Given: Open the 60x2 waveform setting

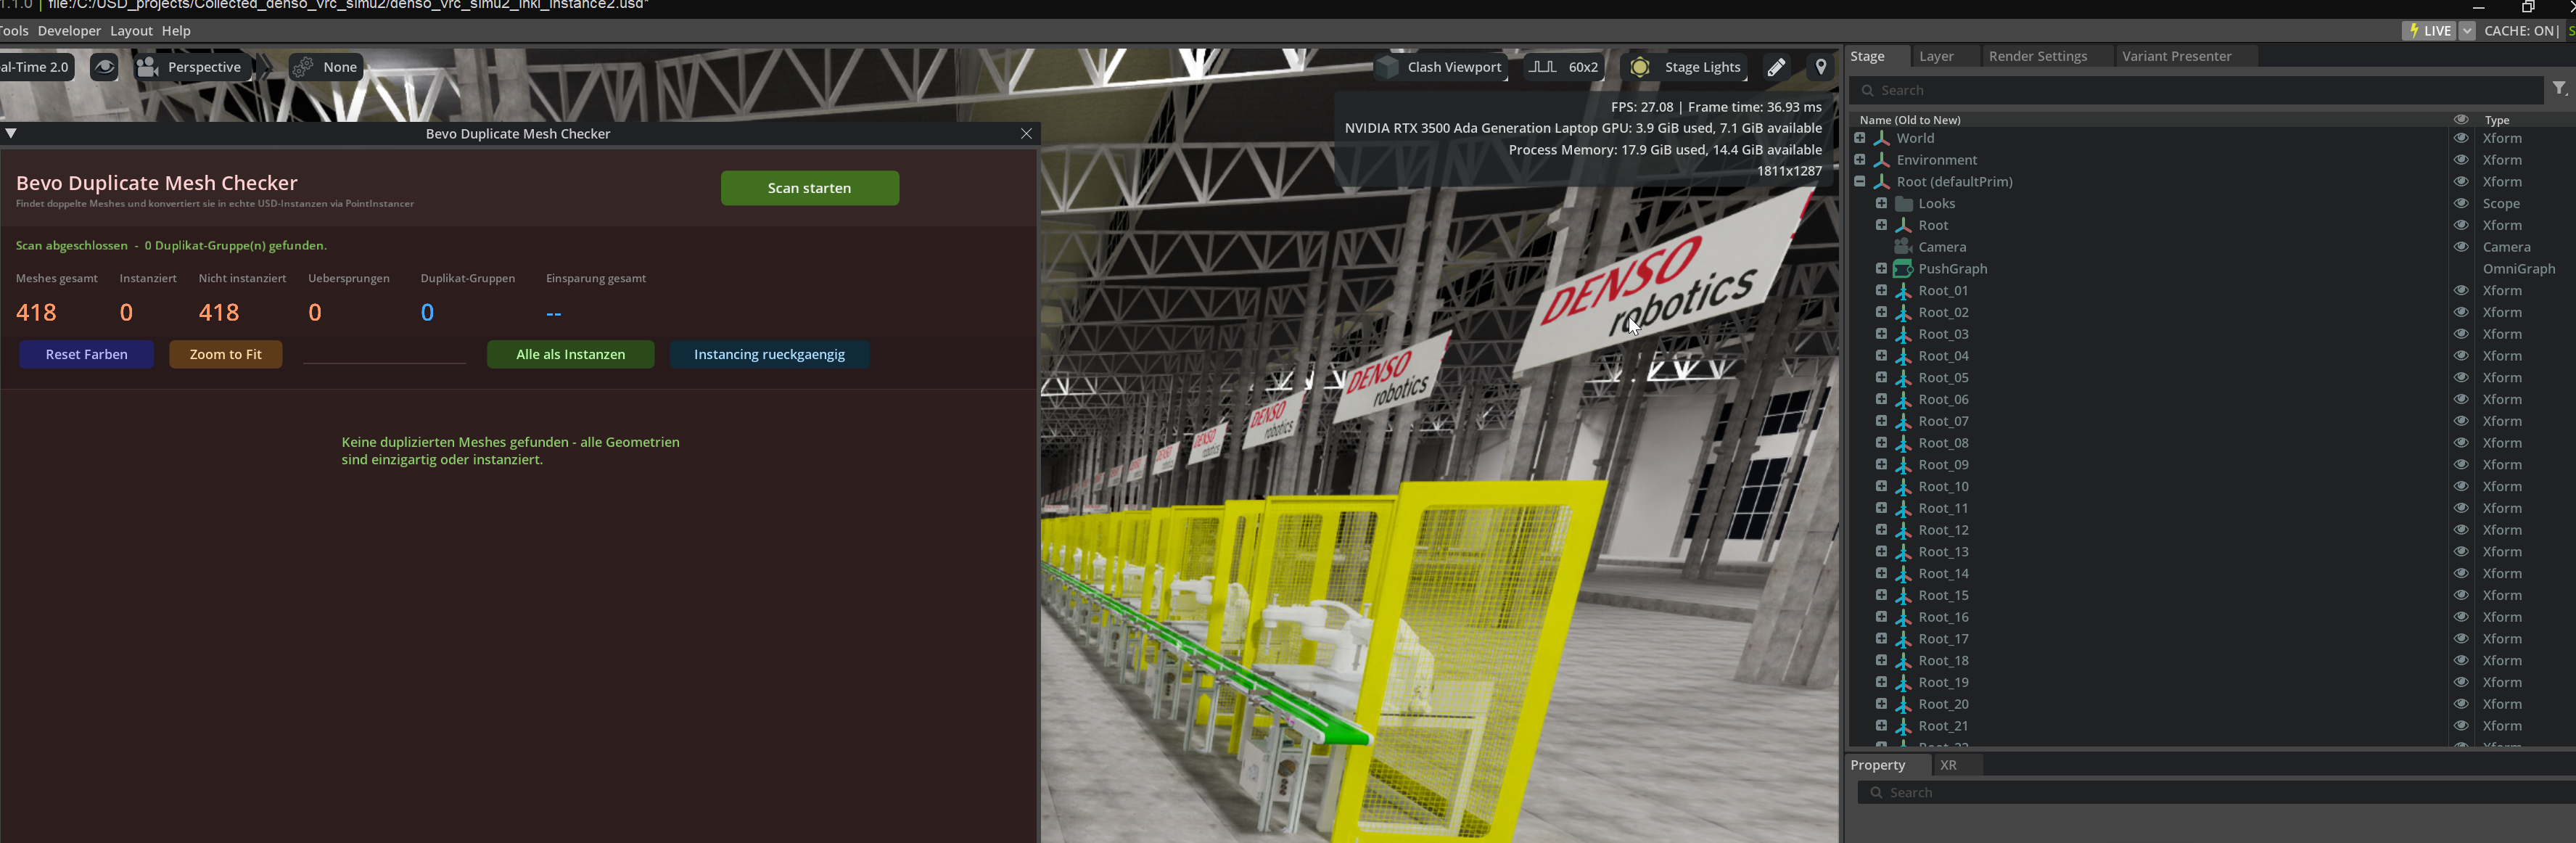Looking at the screenshot, I should click(1564, 67).
